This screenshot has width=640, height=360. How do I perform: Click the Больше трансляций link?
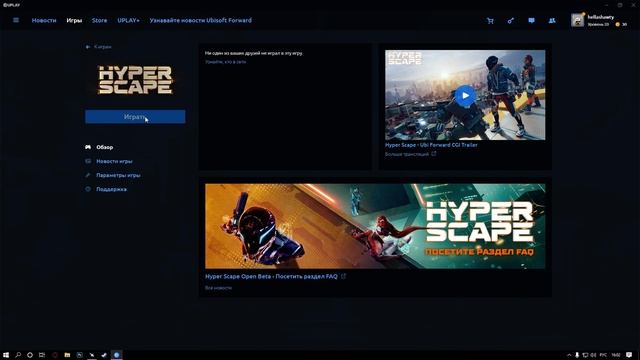407,154
